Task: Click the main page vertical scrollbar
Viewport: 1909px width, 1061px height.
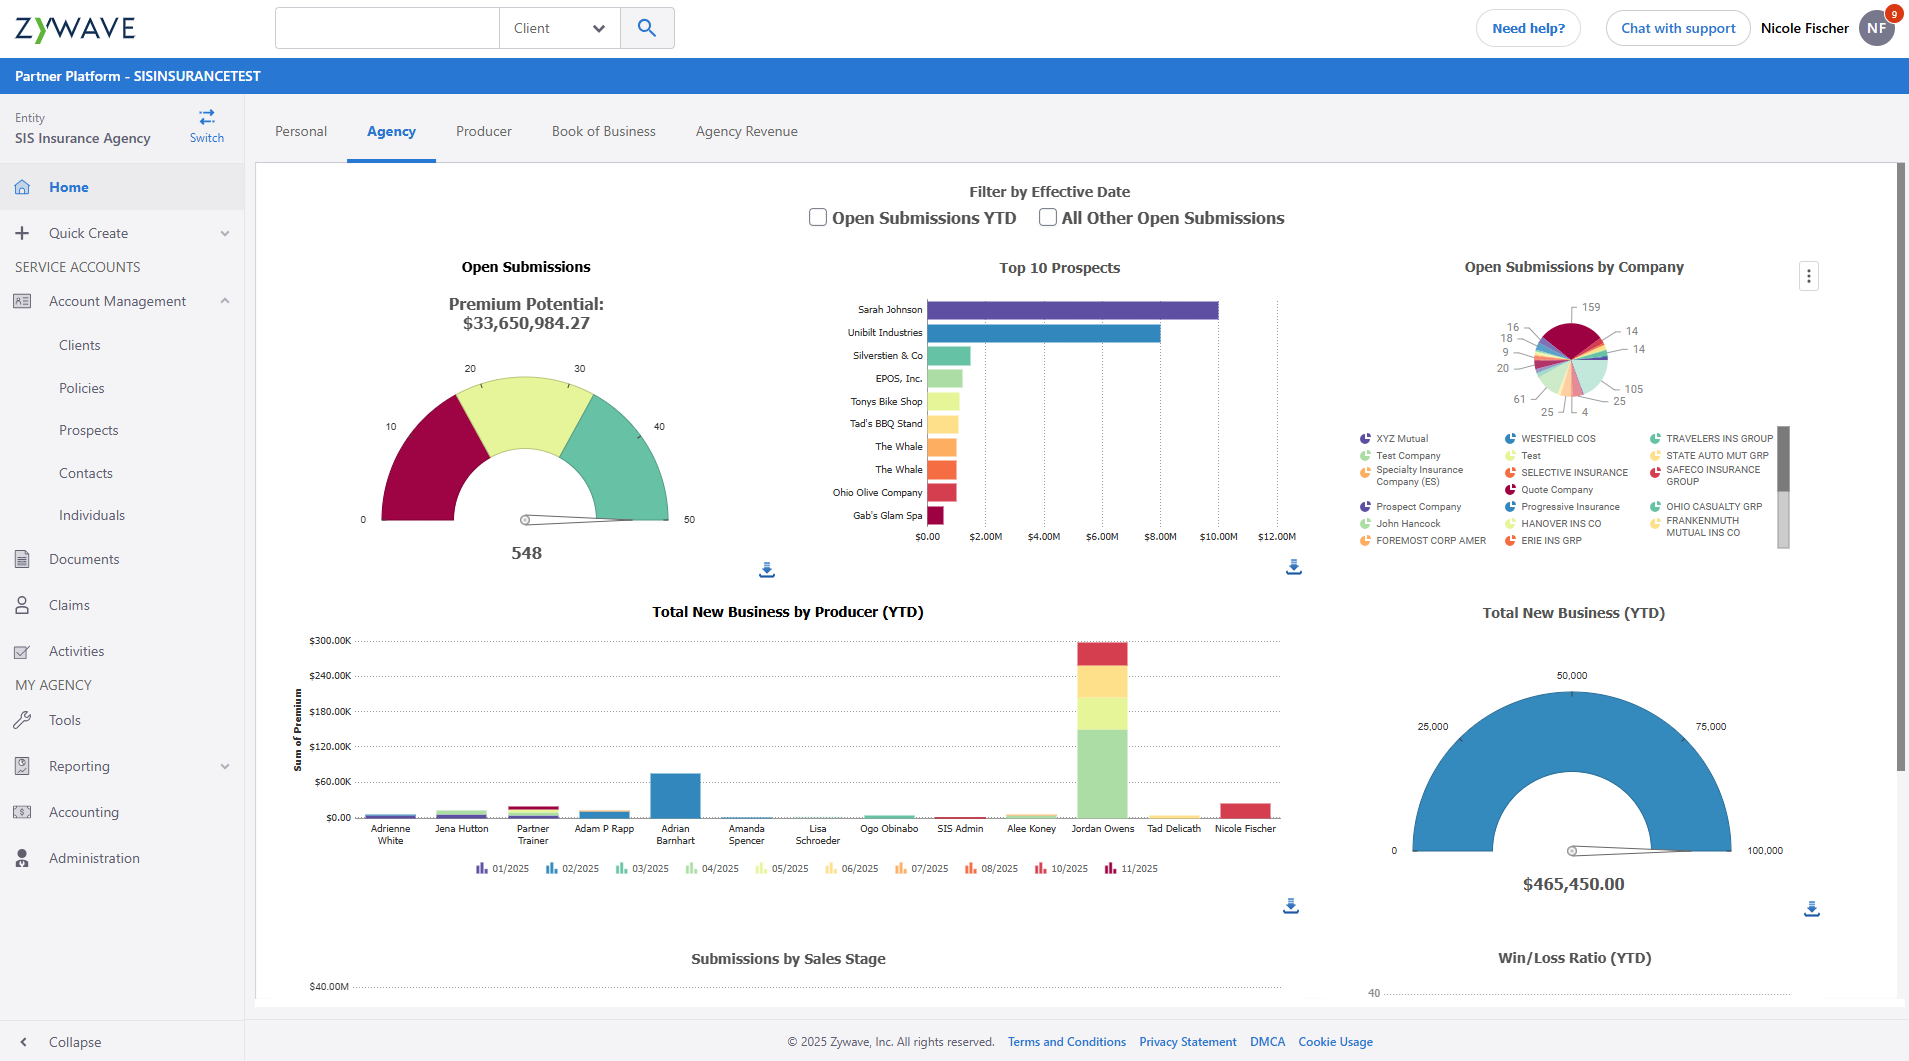Action: [x=1901, y=467]
